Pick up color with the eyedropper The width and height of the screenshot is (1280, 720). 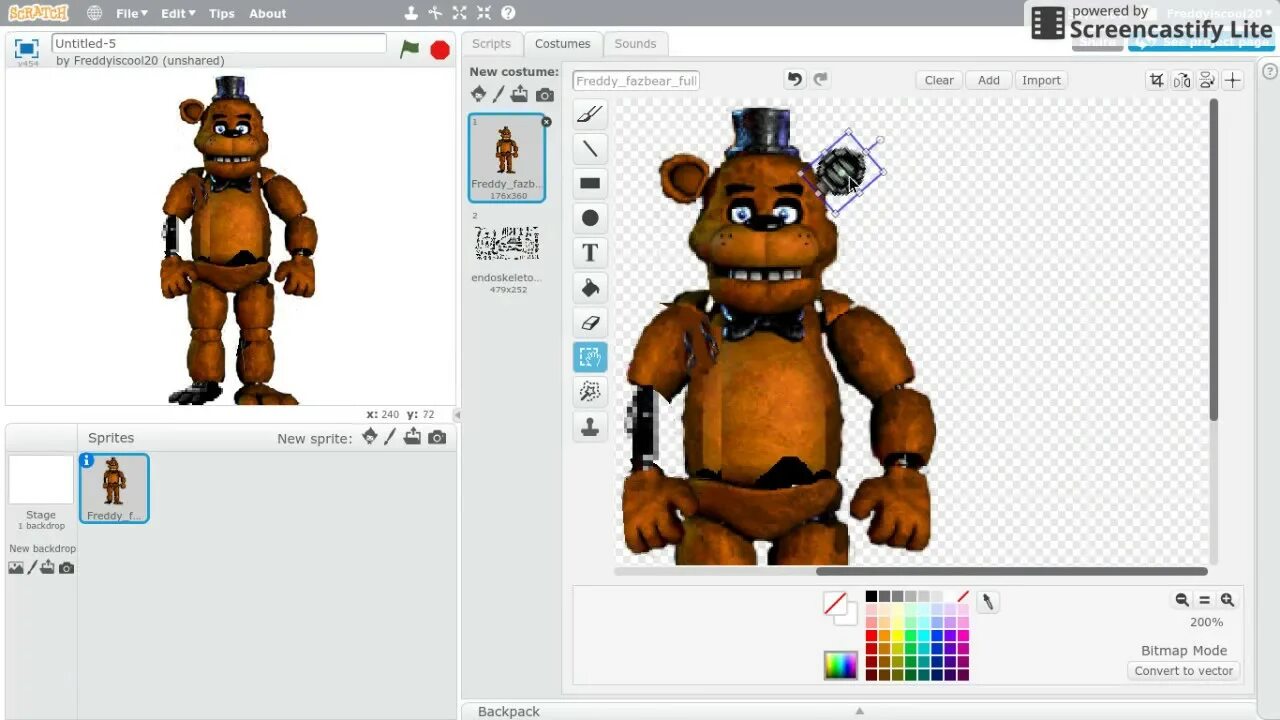988,601
